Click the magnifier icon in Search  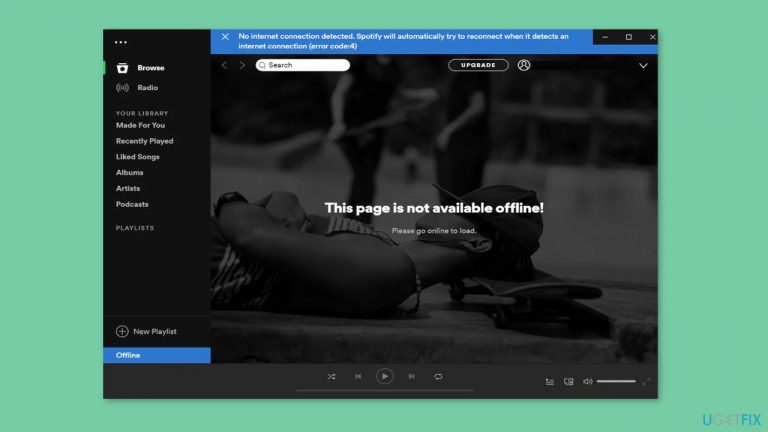click(262, 65)
